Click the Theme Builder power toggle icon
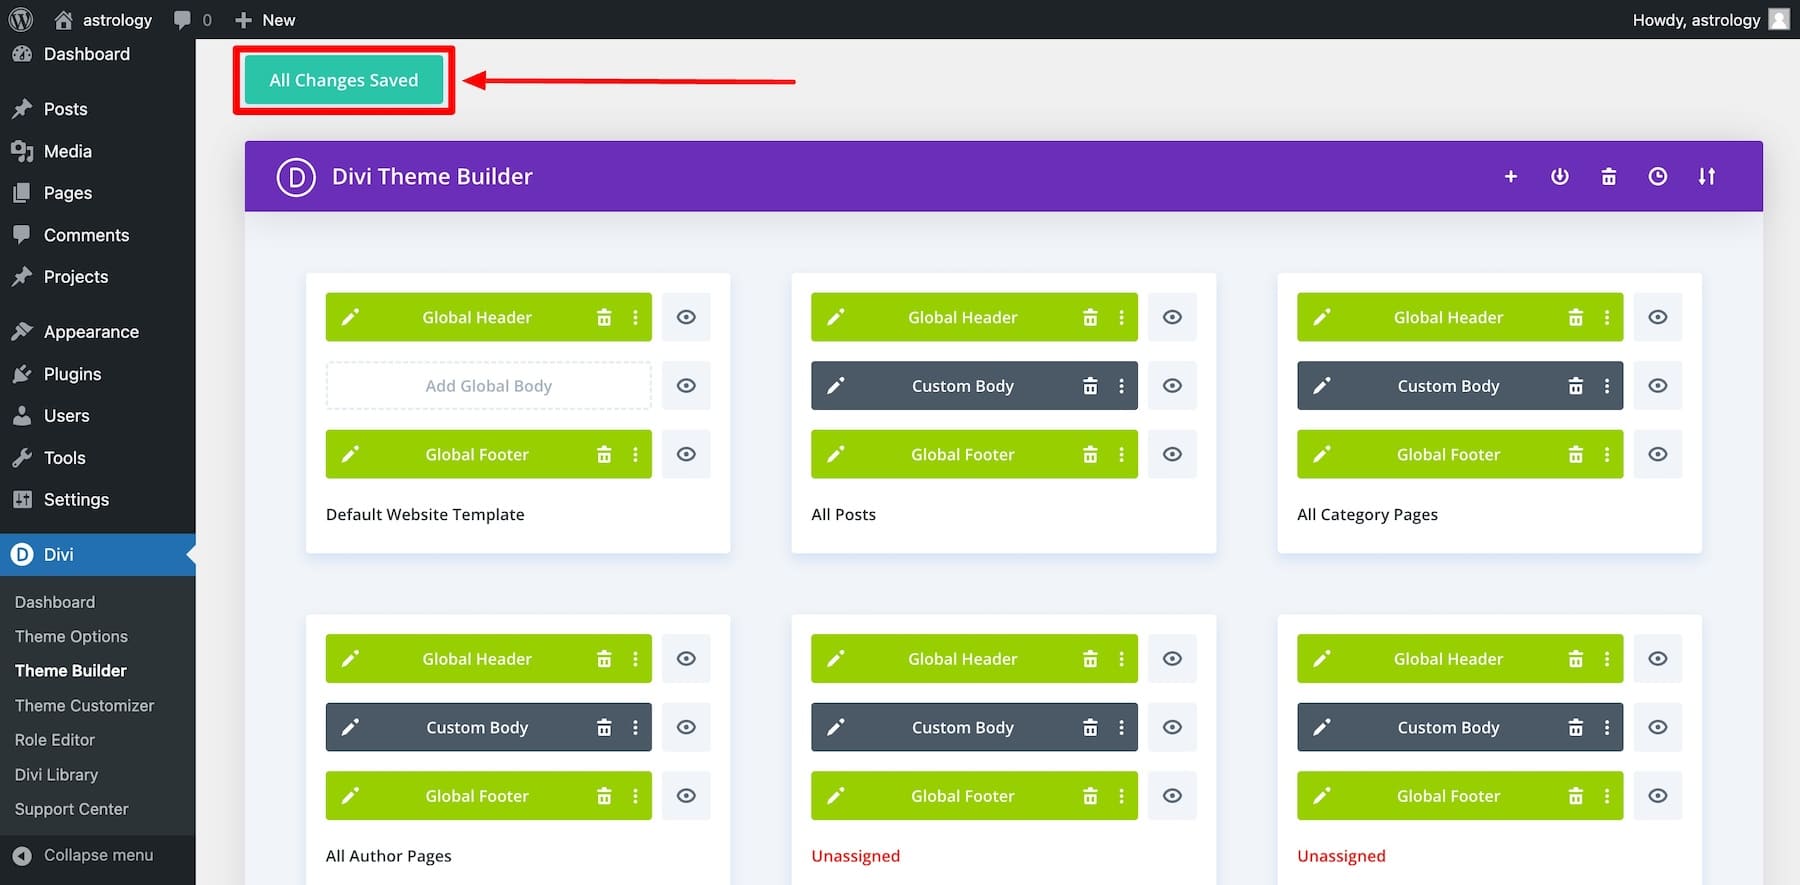 click(x=1559, y=177)
